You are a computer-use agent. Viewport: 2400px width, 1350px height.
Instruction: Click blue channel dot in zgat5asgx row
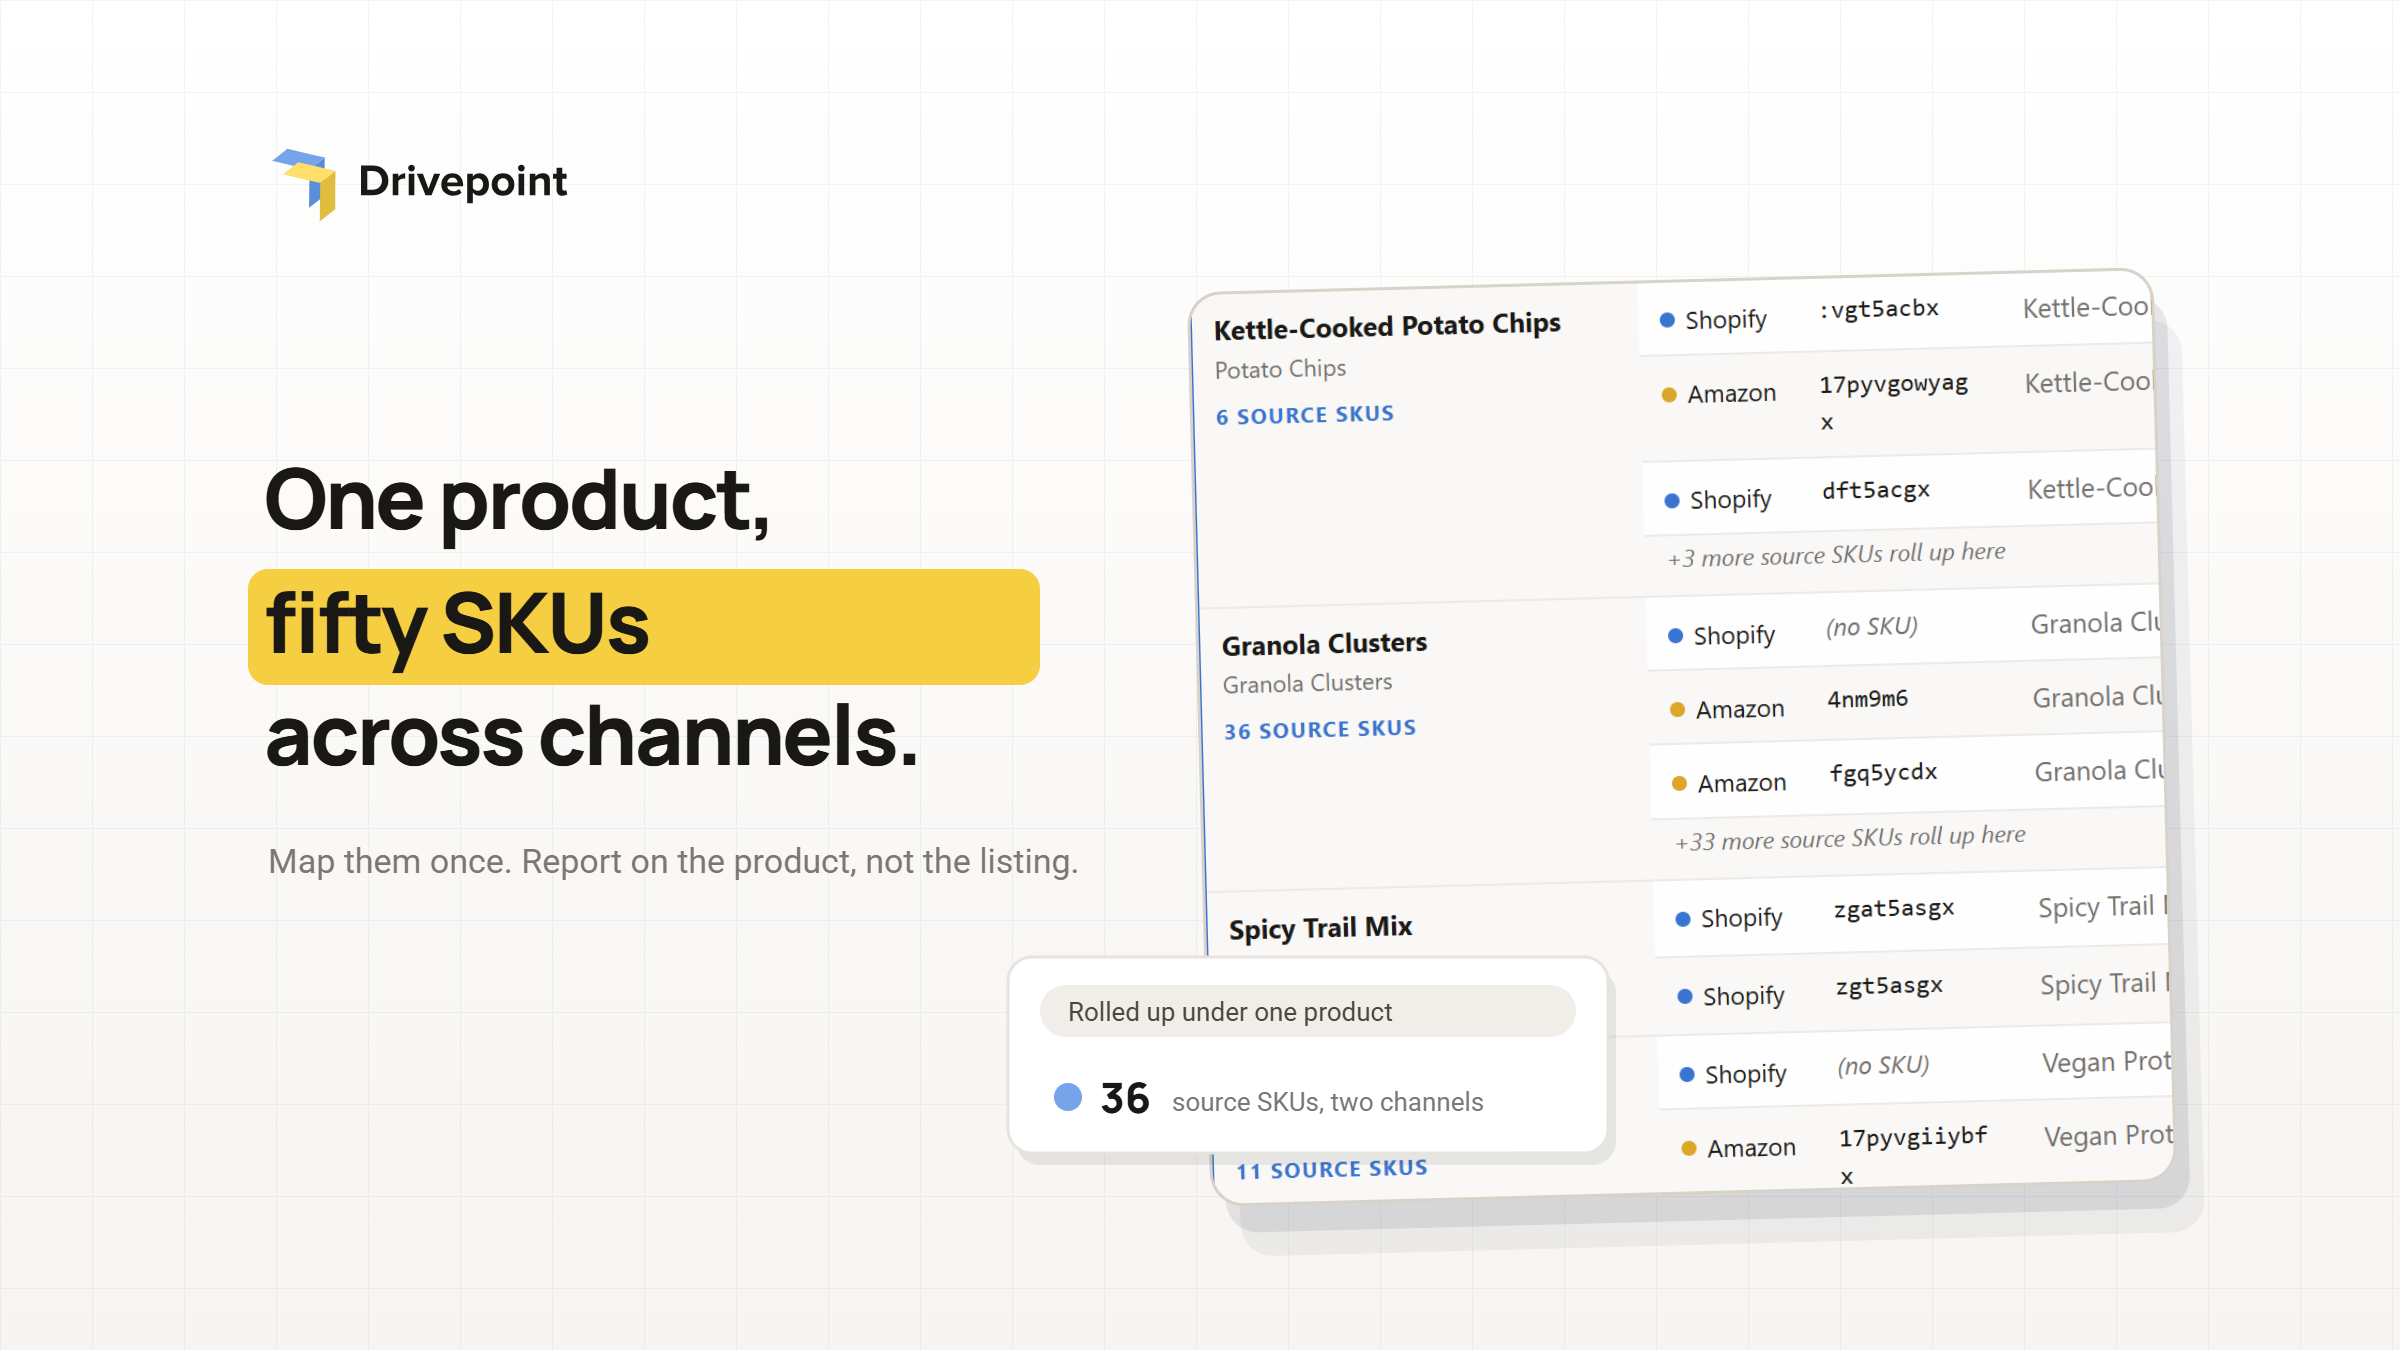[x=1683, y=919]
